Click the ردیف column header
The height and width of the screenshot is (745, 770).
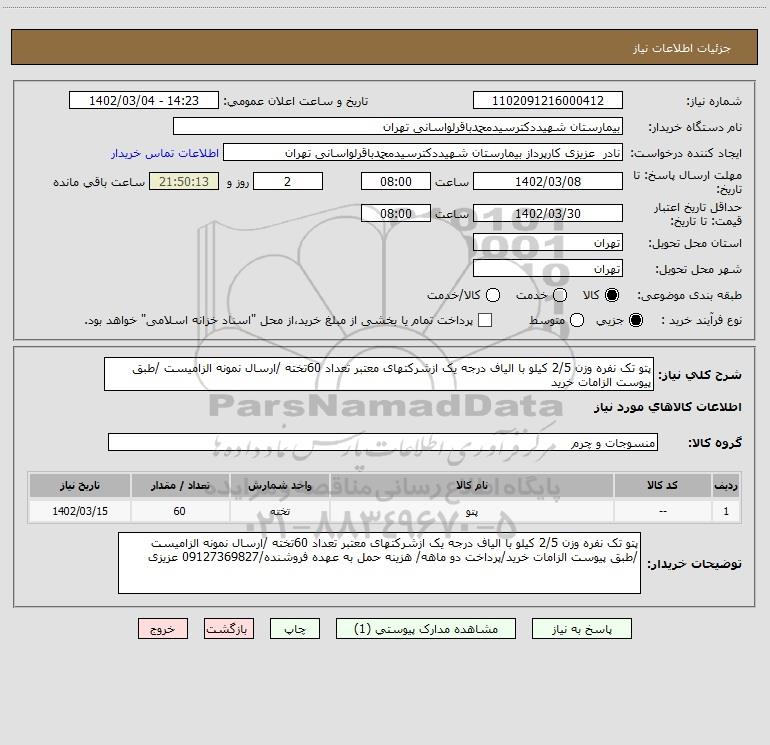(x=726, y=486)
